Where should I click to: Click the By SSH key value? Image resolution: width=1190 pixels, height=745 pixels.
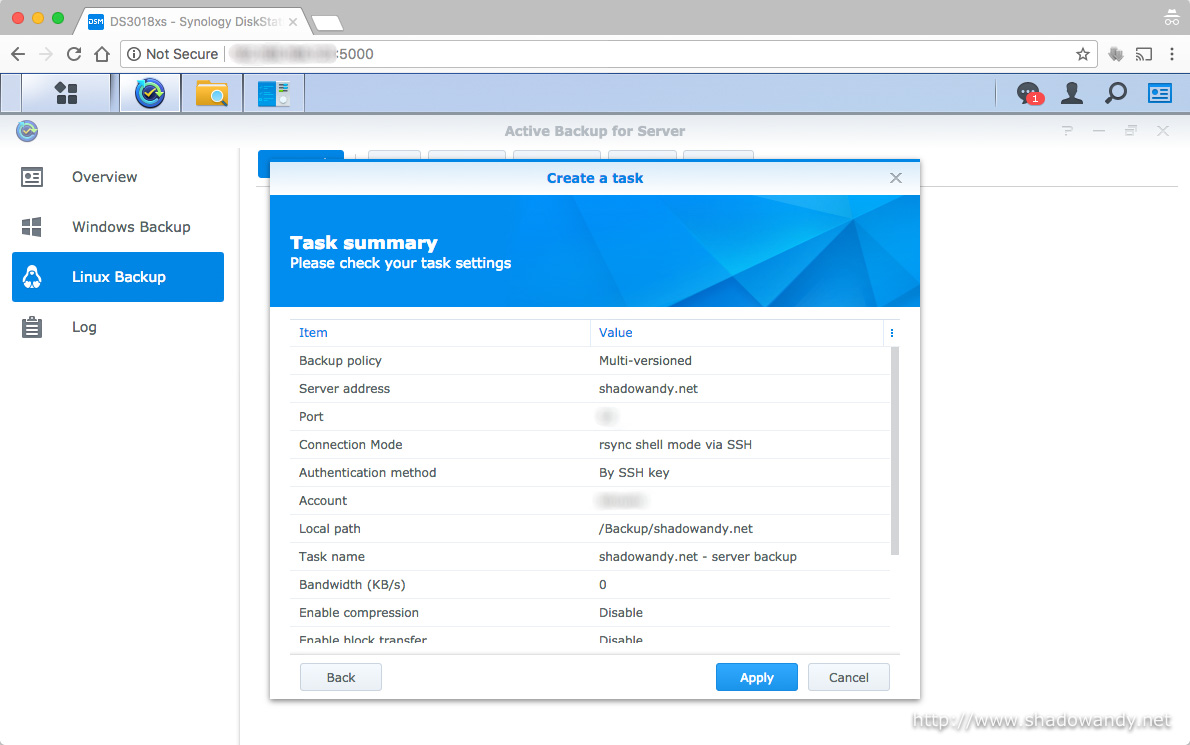click(x=634, y=473)
